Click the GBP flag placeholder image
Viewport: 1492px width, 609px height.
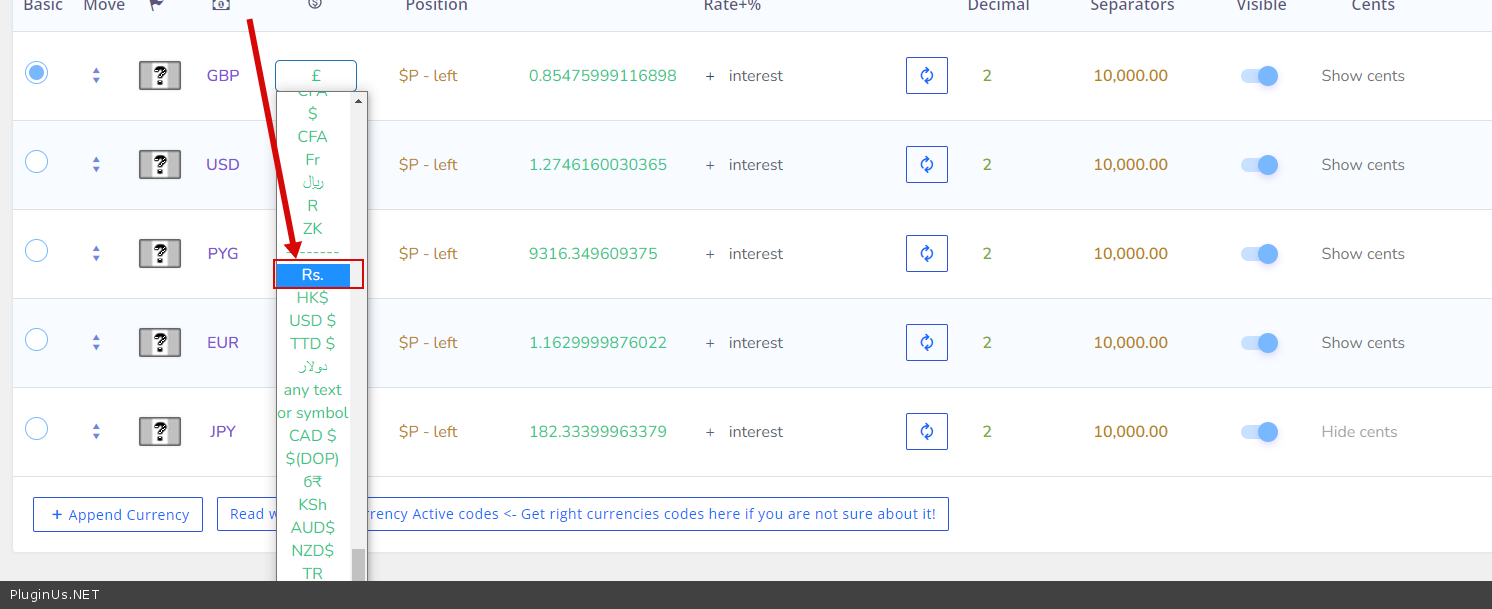pos(159,76)
